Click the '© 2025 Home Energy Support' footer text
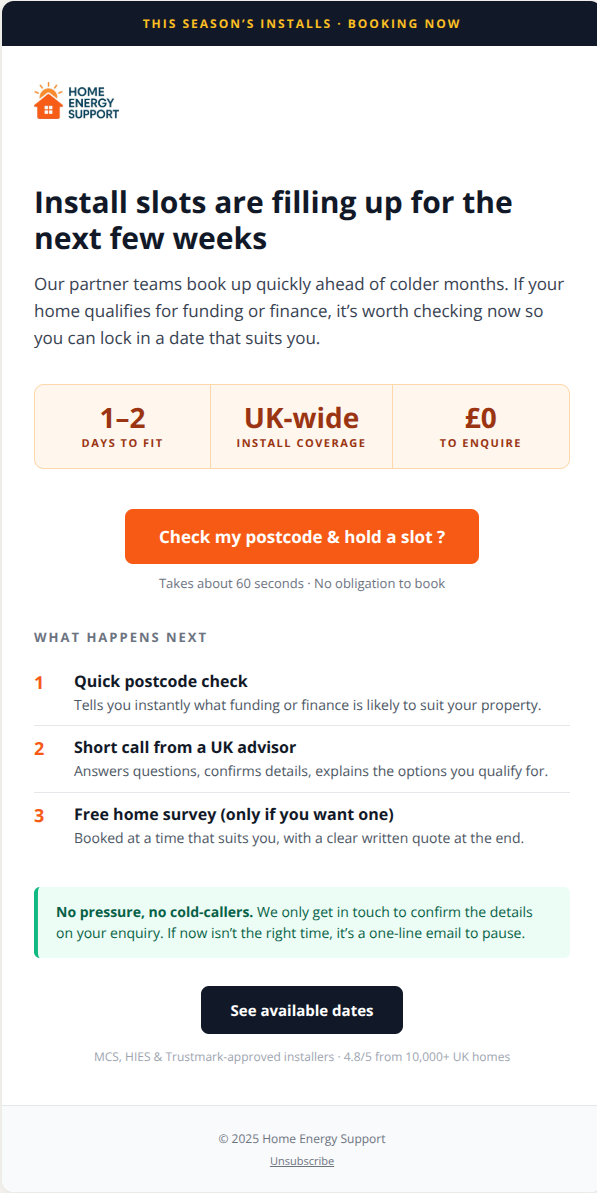This screenshot has height=1193, width=597. pos(302,1139)
